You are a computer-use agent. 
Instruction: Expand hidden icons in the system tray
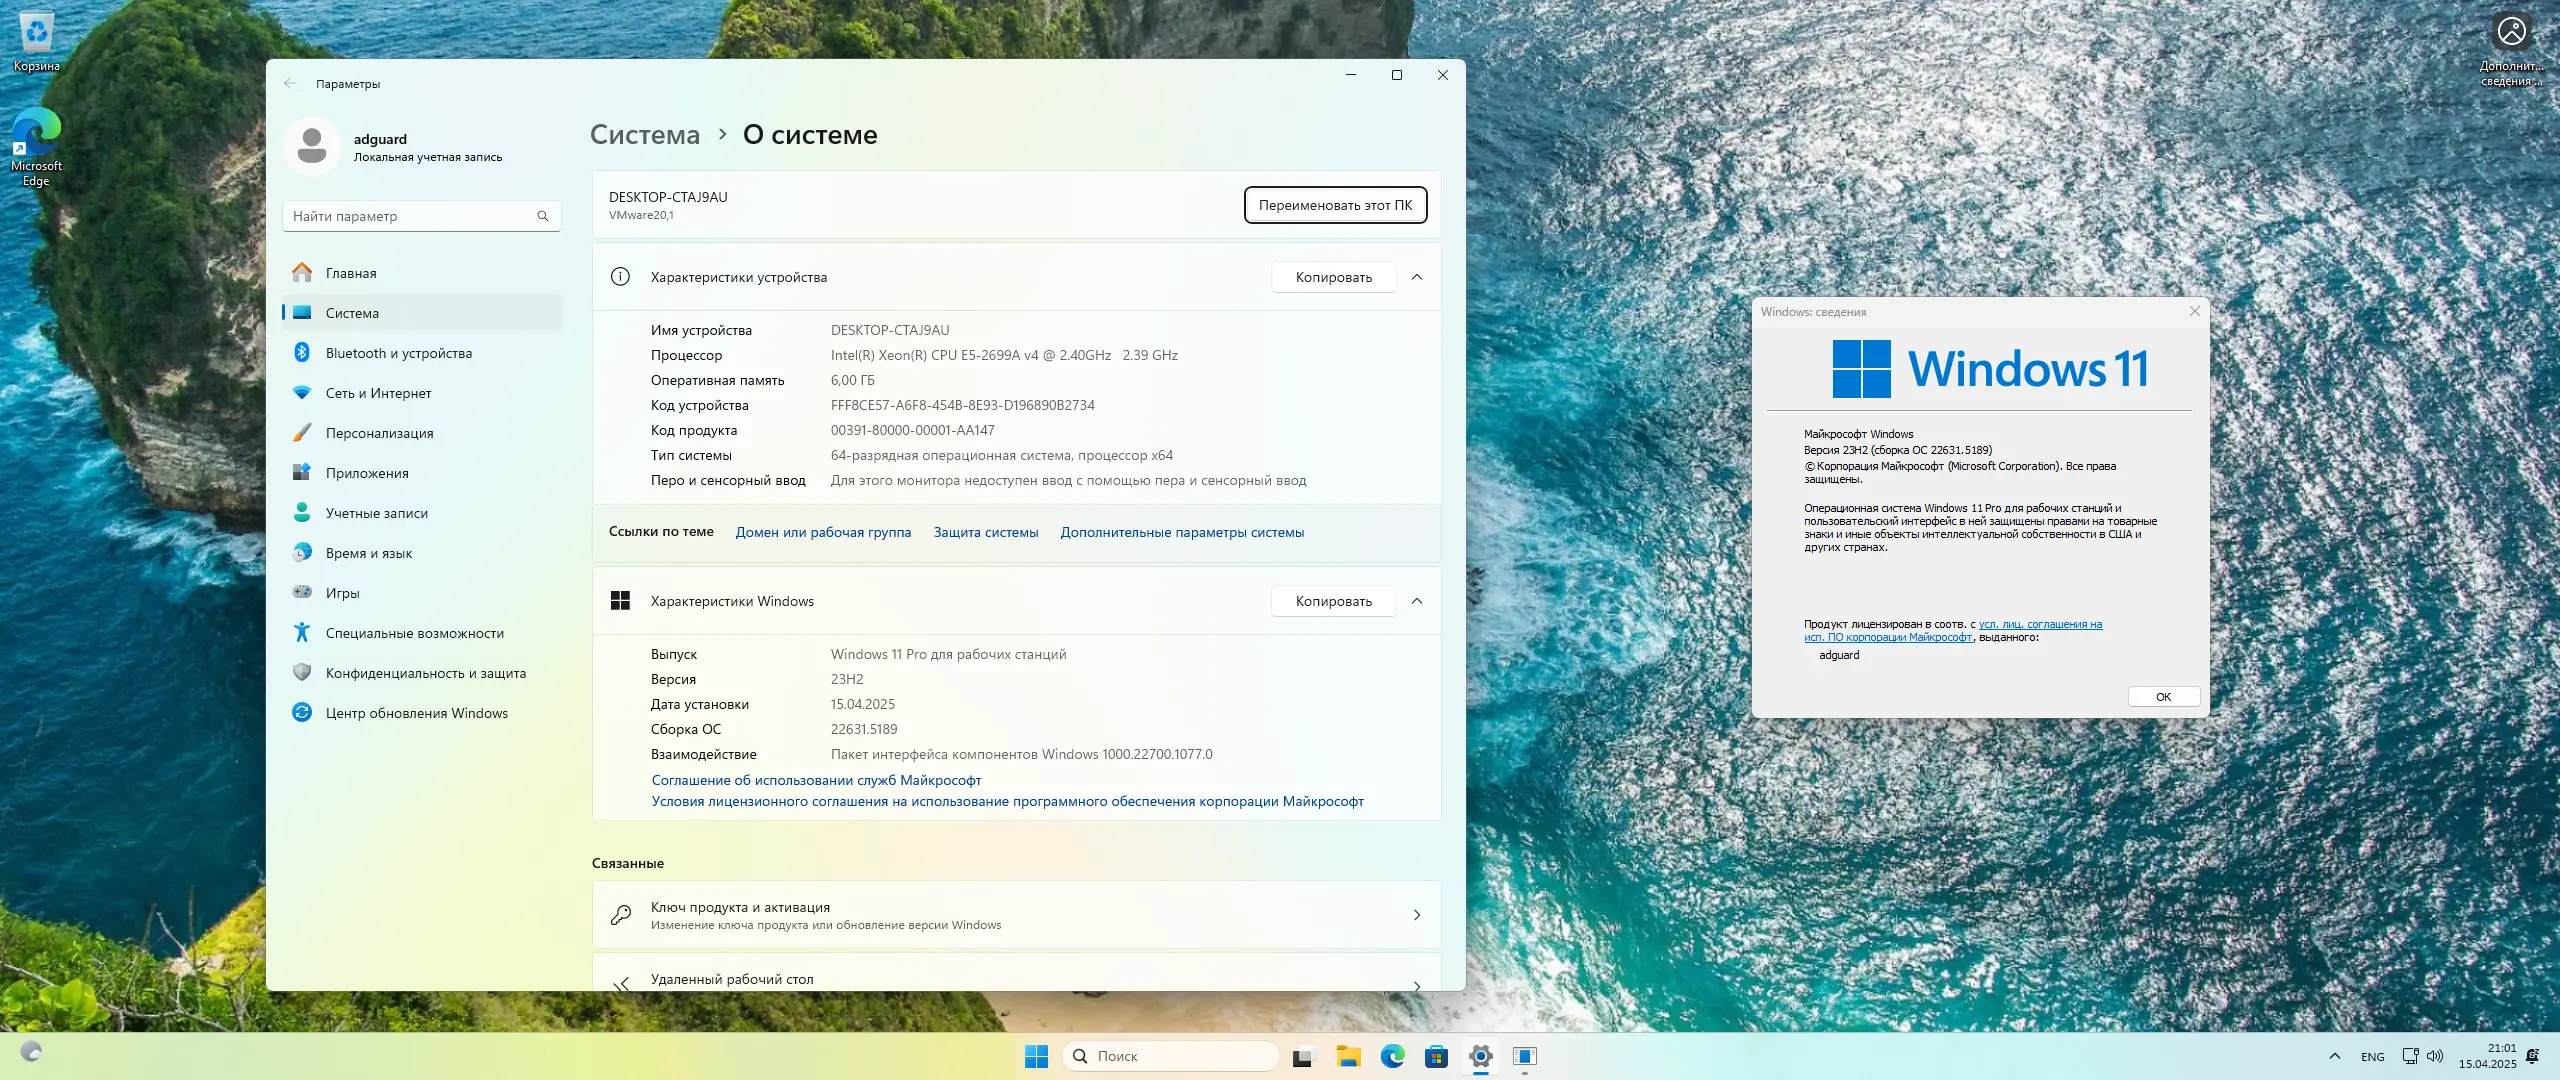coord(2334,1055)
